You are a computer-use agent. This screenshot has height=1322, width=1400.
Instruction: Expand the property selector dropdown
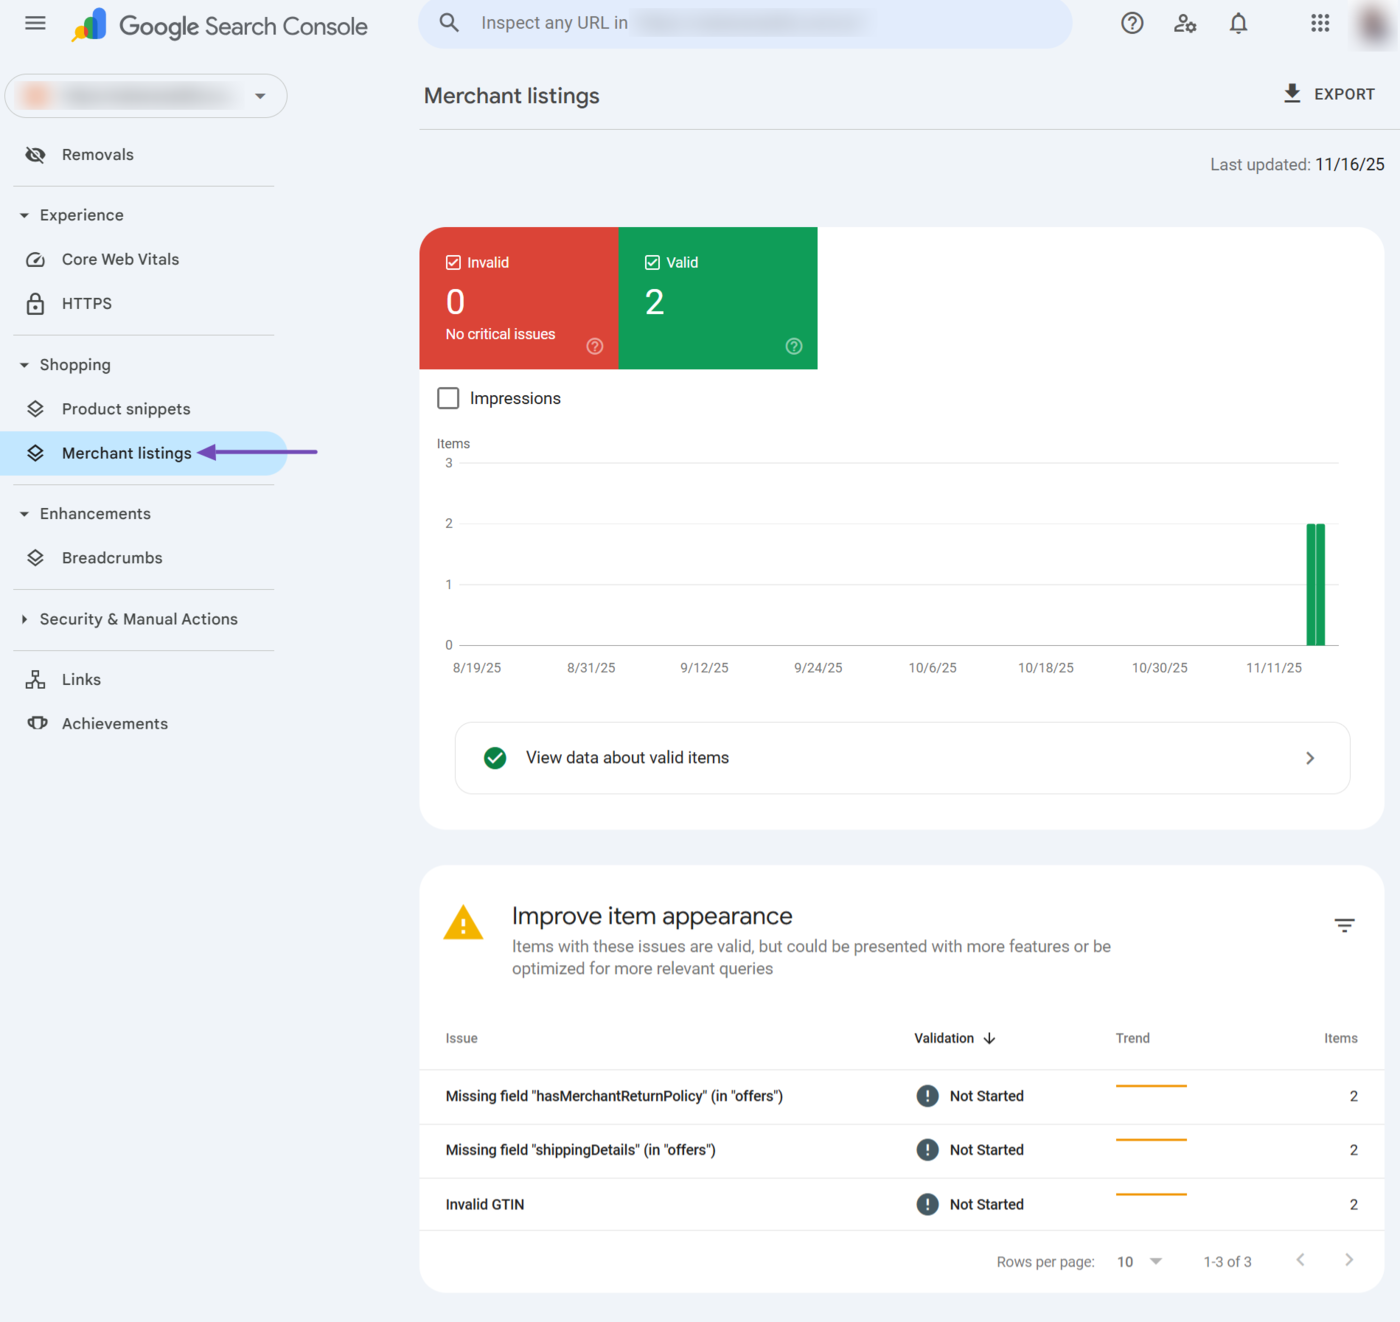(260, 96)
